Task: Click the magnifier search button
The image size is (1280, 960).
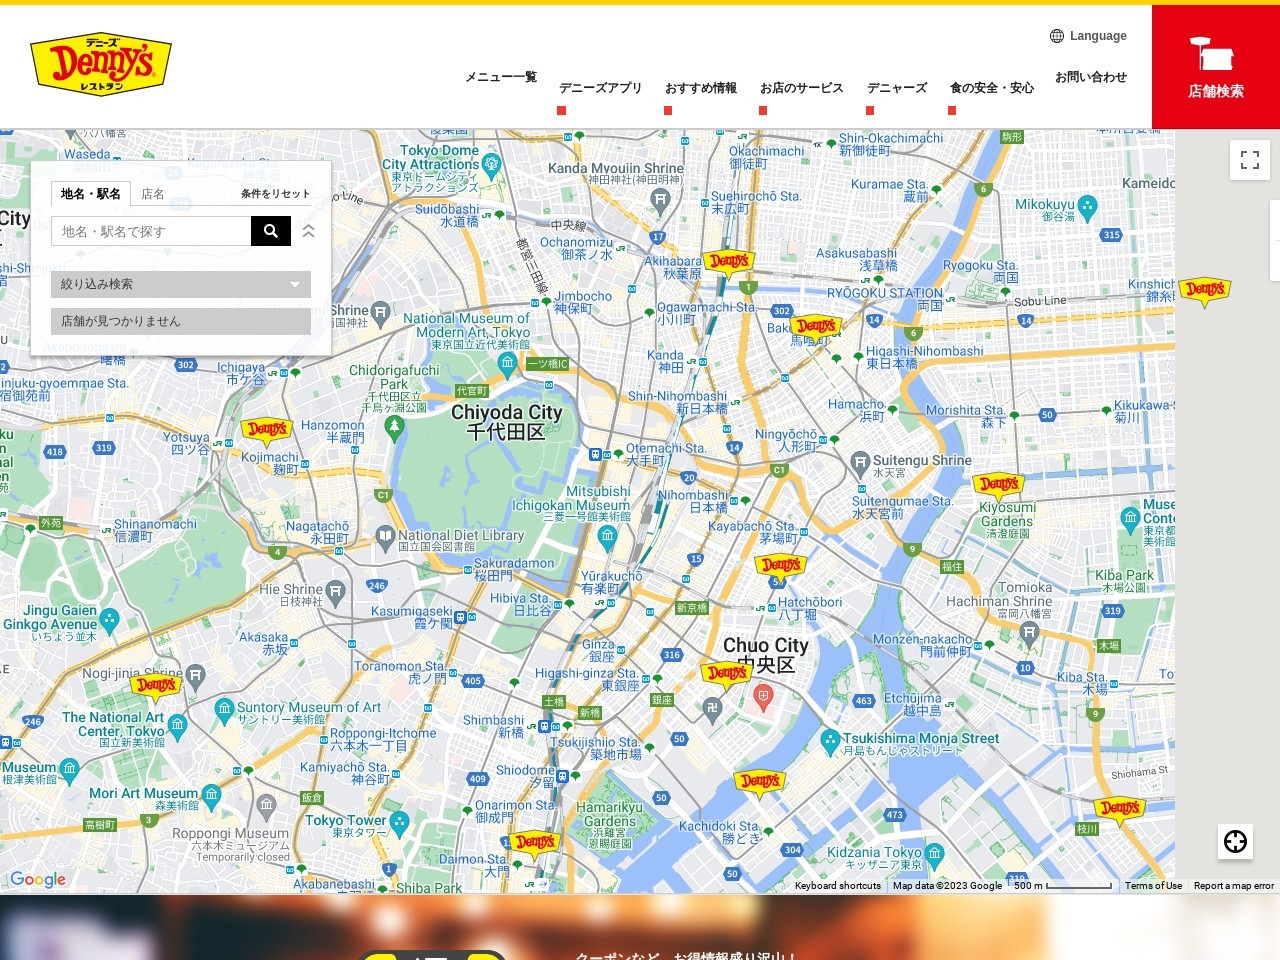Action: tap(271, 231)
